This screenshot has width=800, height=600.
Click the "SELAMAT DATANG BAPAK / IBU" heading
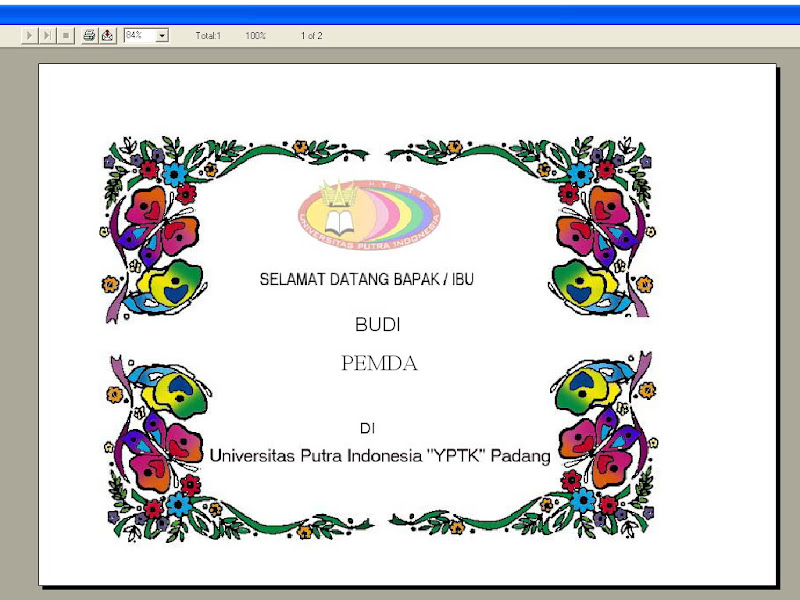coord(367,279)
